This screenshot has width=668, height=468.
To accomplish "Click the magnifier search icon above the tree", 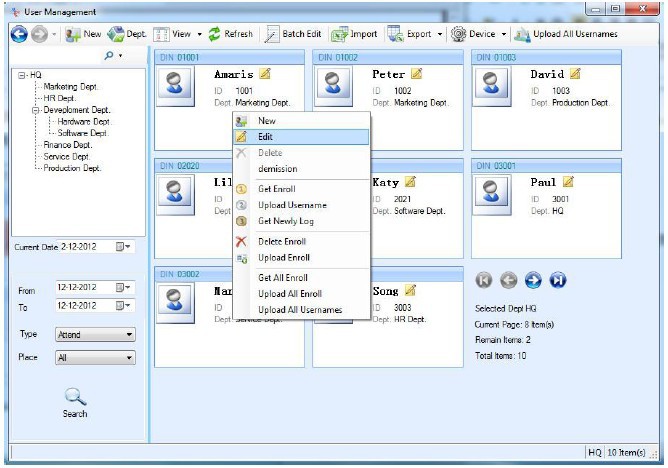I will pos(109,55).
